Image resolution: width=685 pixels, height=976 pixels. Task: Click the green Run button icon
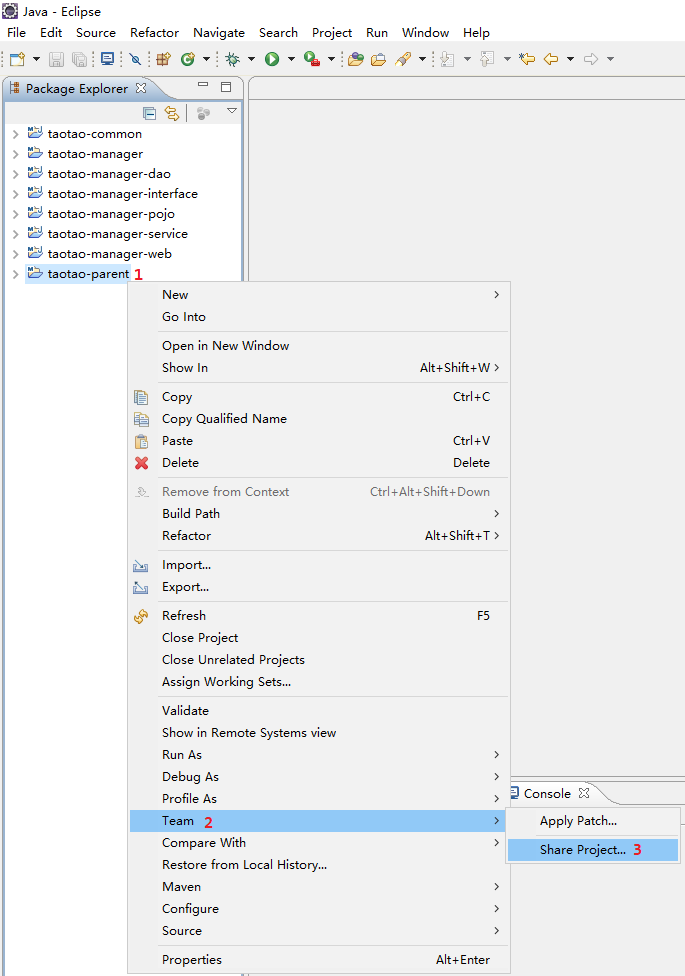point(272,59)
